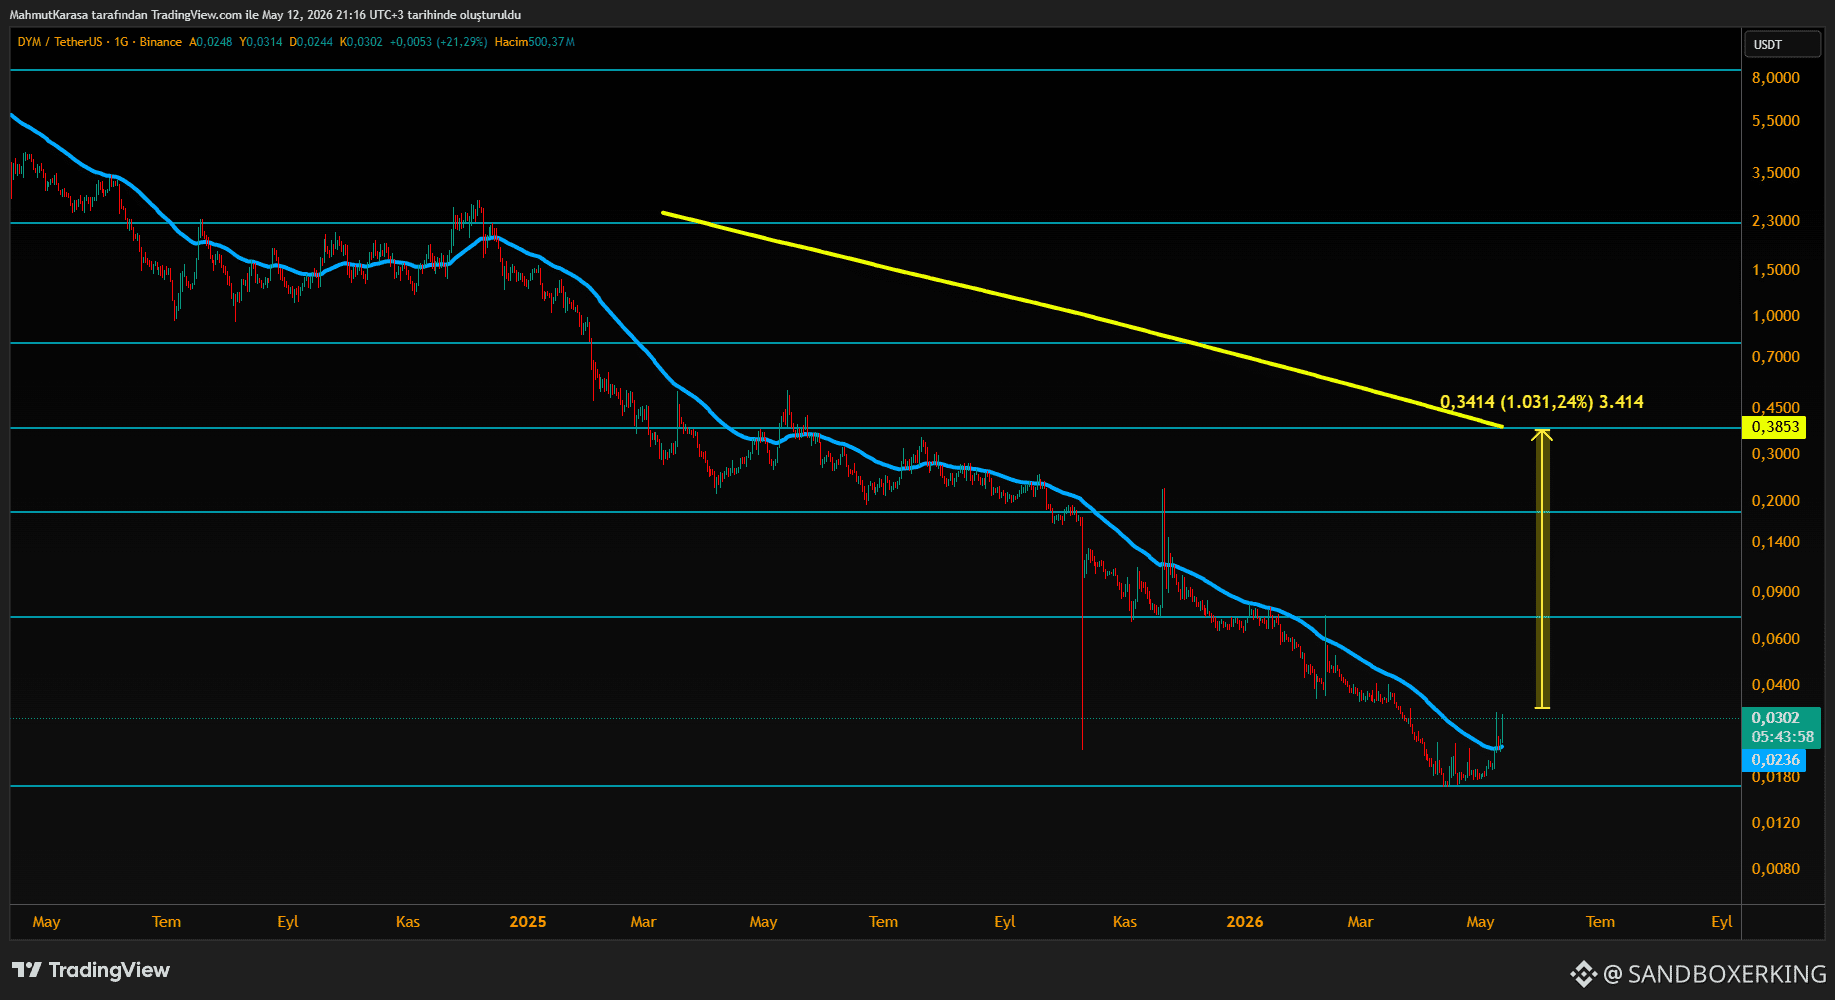Click the 0,0080 price scale label
This screenshot has height=1000, width=1835.
point(1776,869)
